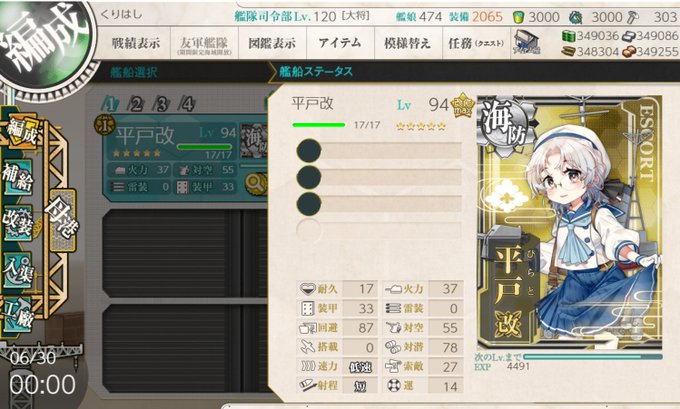Select fleet tab 3
Image resolution: width=680 pixels, height=409 pixels.
(x=162, y=104)
